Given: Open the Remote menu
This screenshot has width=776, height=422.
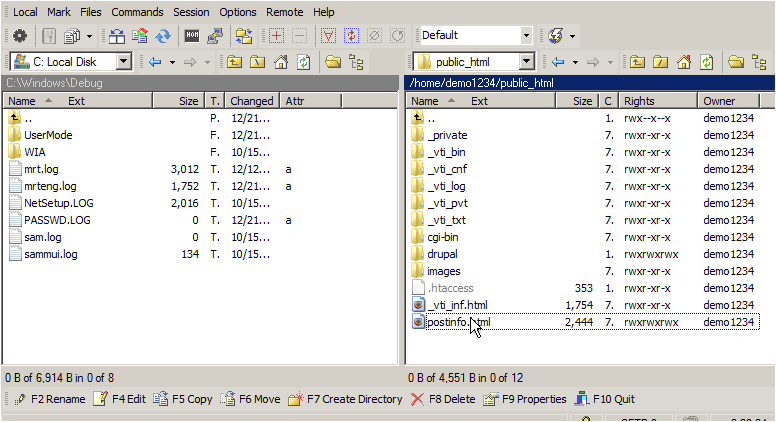Looking at the screenshot, I should tap(285, 12).
